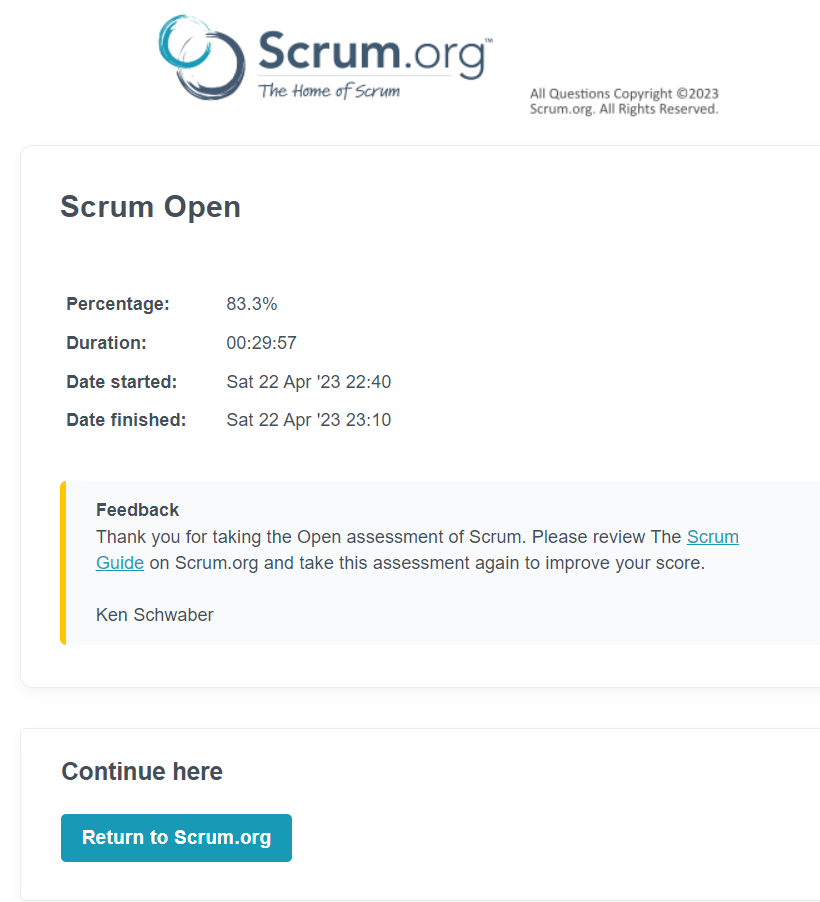This screenshot has height=902, width=820.
Task: Click the Return to Scrum.org button
Action: pos(176,838)
